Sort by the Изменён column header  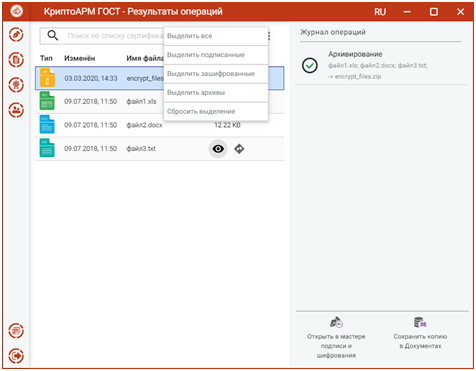(80, 58)
